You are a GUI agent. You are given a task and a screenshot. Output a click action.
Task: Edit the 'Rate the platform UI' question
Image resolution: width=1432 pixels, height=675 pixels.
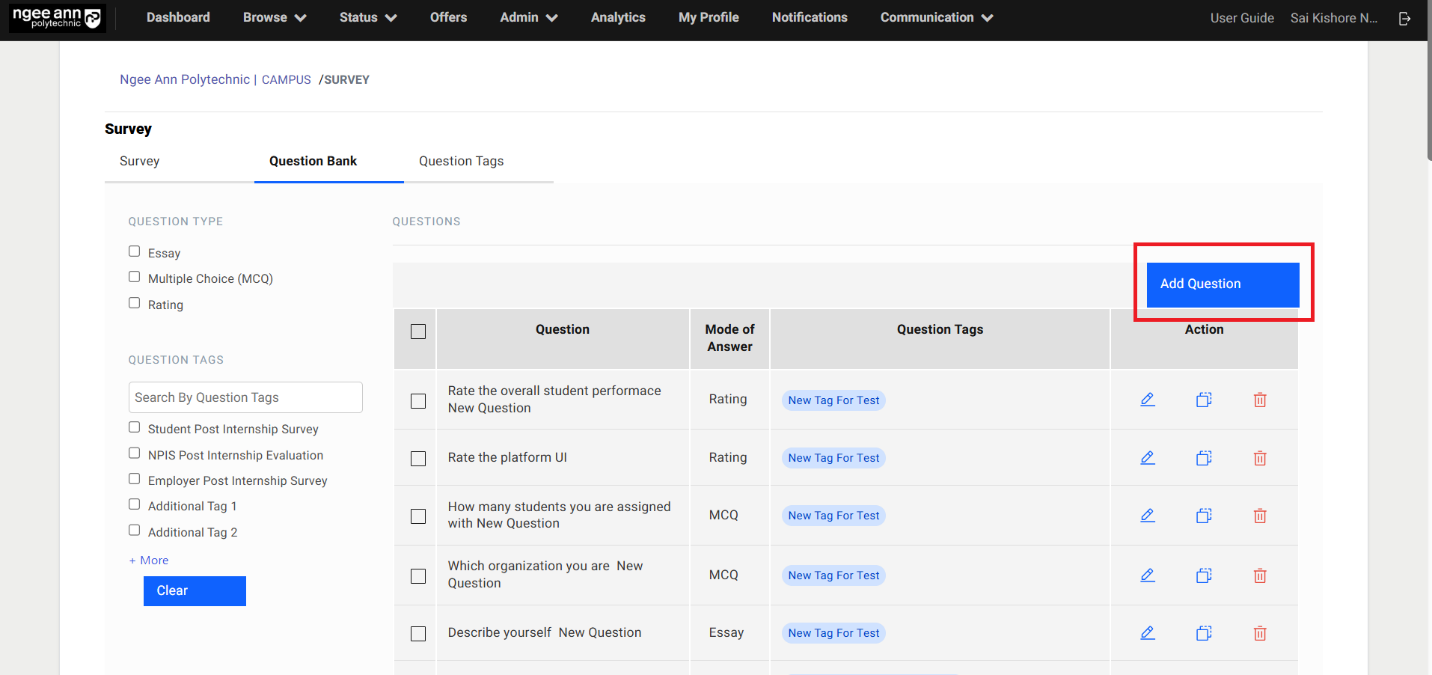point(1147,458)
